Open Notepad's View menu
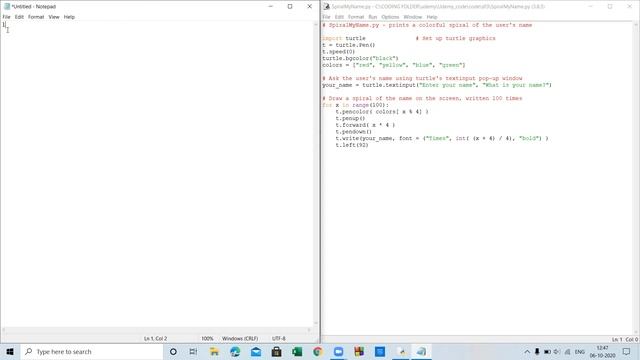The width and height of the screenshot is (640, 360). [54, 17]
